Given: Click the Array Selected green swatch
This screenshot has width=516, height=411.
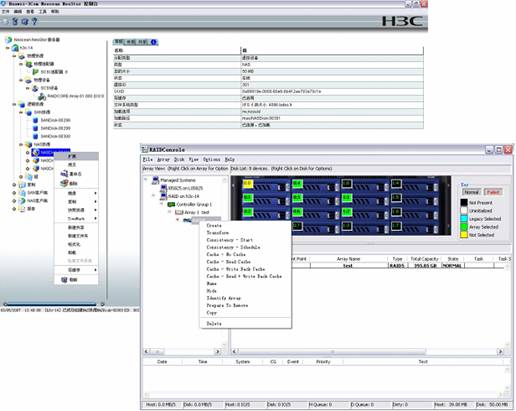Looking at the screenshot, I should pyautogui.click(x=464, y=227).
